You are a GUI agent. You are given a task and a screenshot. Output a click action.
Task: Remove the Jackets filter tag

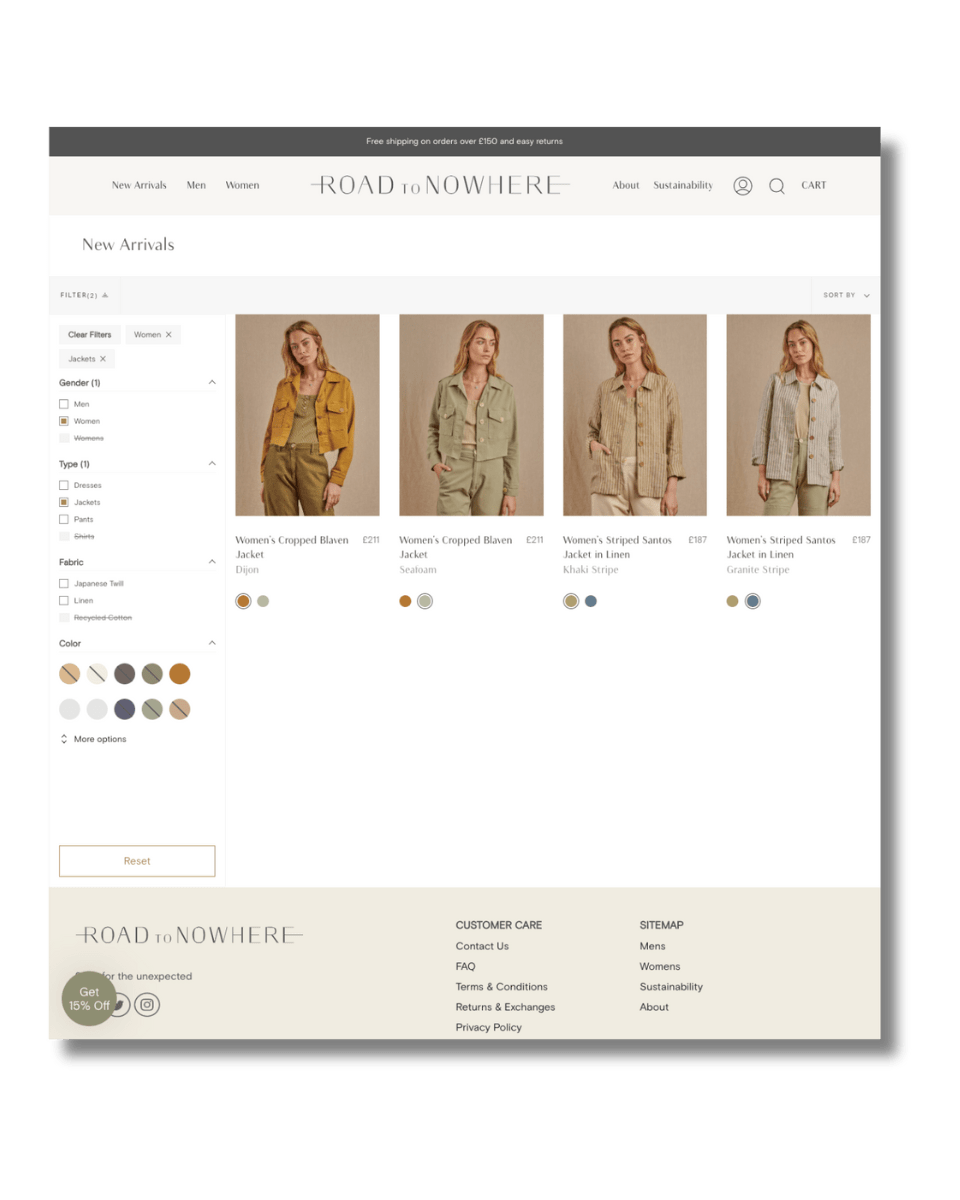tap(103, 359)
